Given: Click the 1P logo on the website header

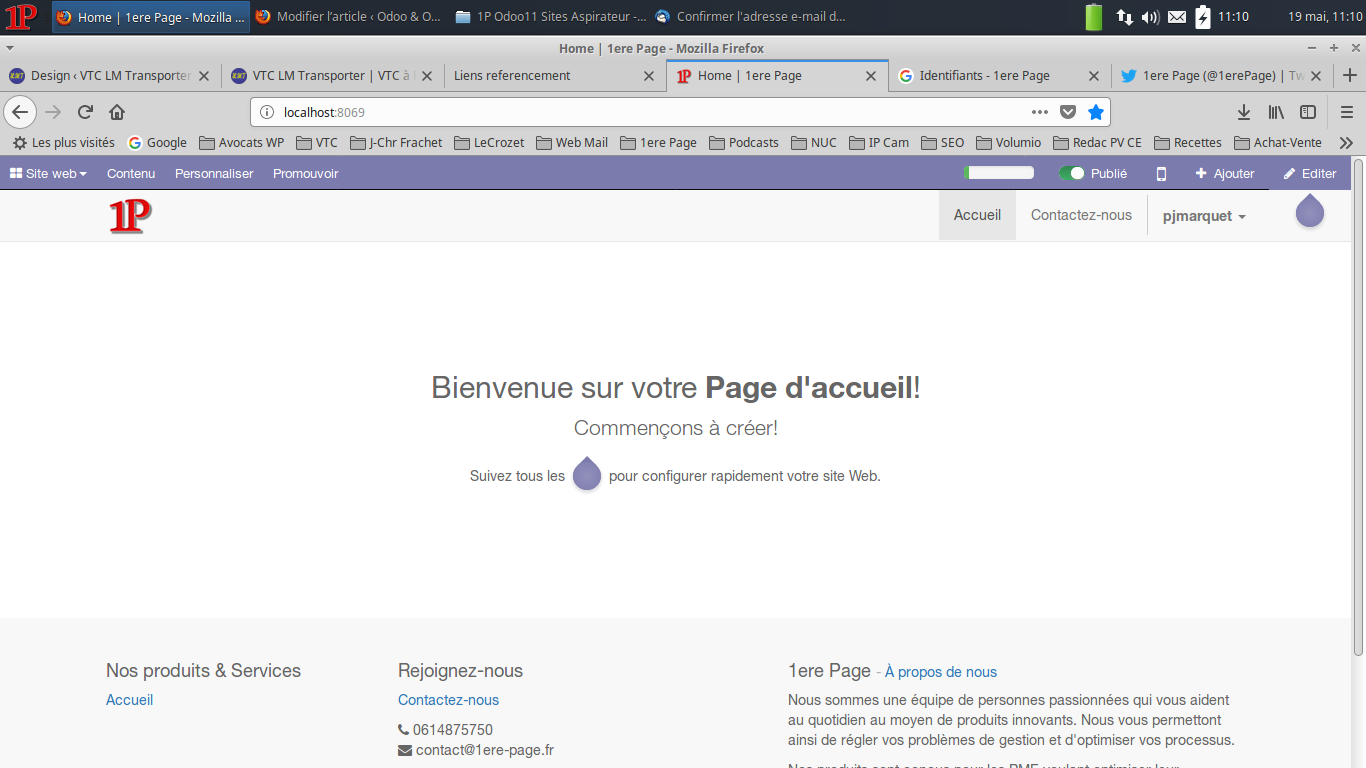Looking at the screenshot, I should tap(130, 216).
